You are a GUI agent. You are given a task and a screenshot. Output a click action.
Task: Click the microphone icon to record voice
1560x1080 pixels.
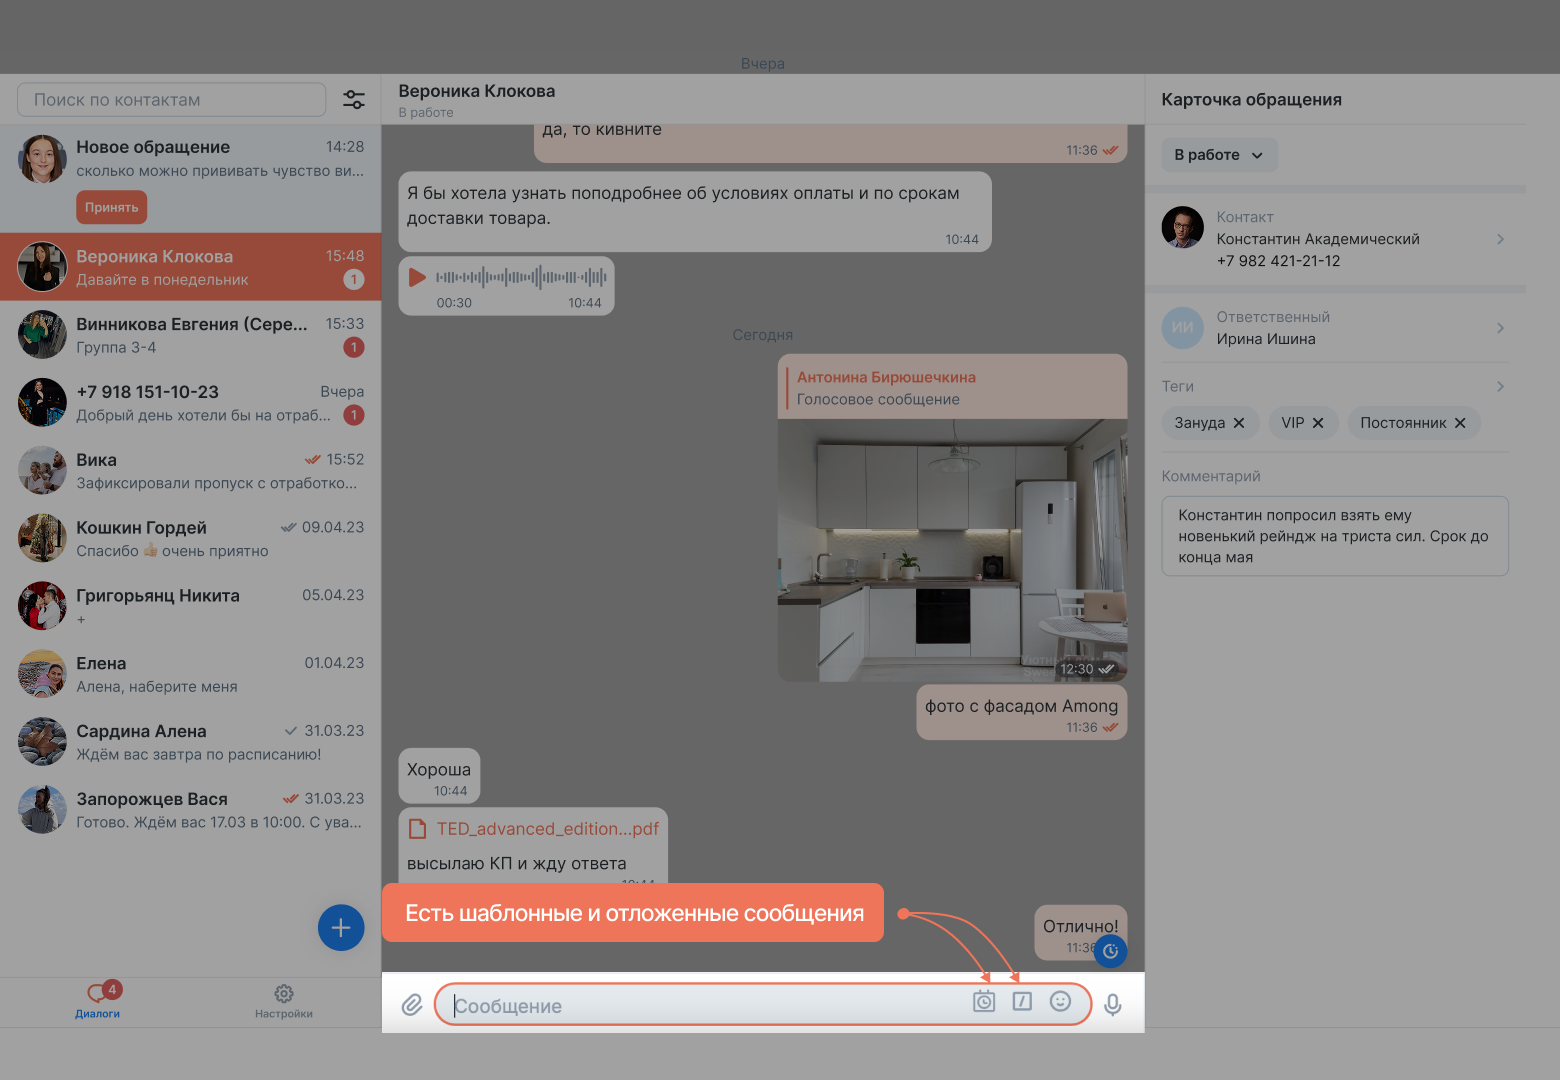pyautogui.click(x=1113, y=1004)
